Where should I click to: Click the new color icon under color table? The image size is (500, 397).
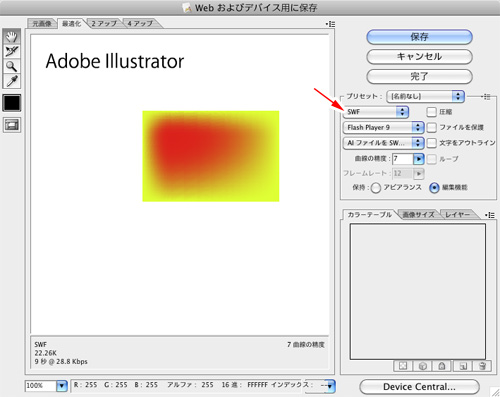463,366
